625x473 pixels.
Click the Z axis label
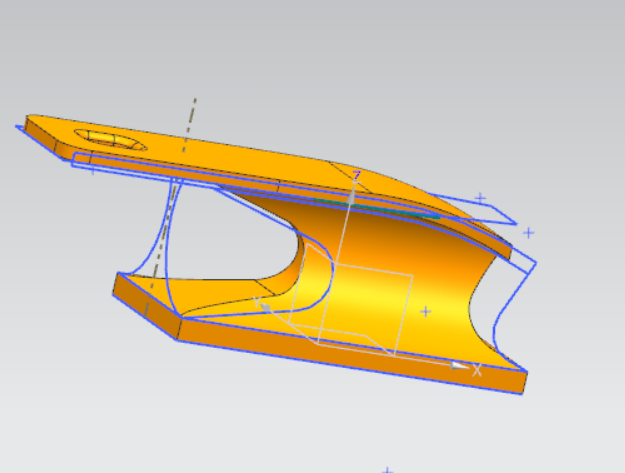tap(356, 175)
